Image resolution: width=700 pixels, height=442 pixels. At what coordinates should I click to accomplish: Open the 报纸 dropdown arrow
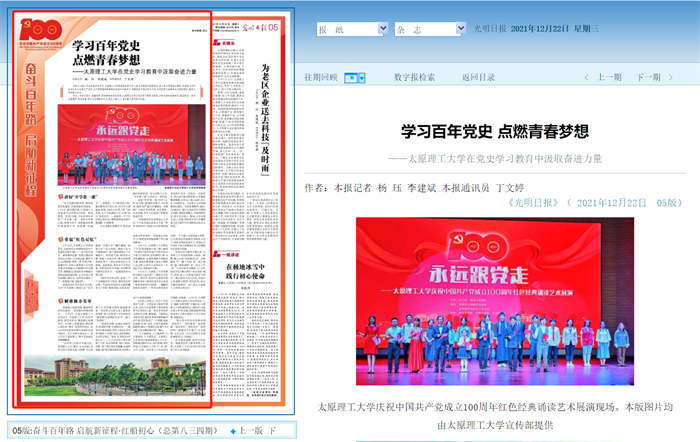coord(383,30)
